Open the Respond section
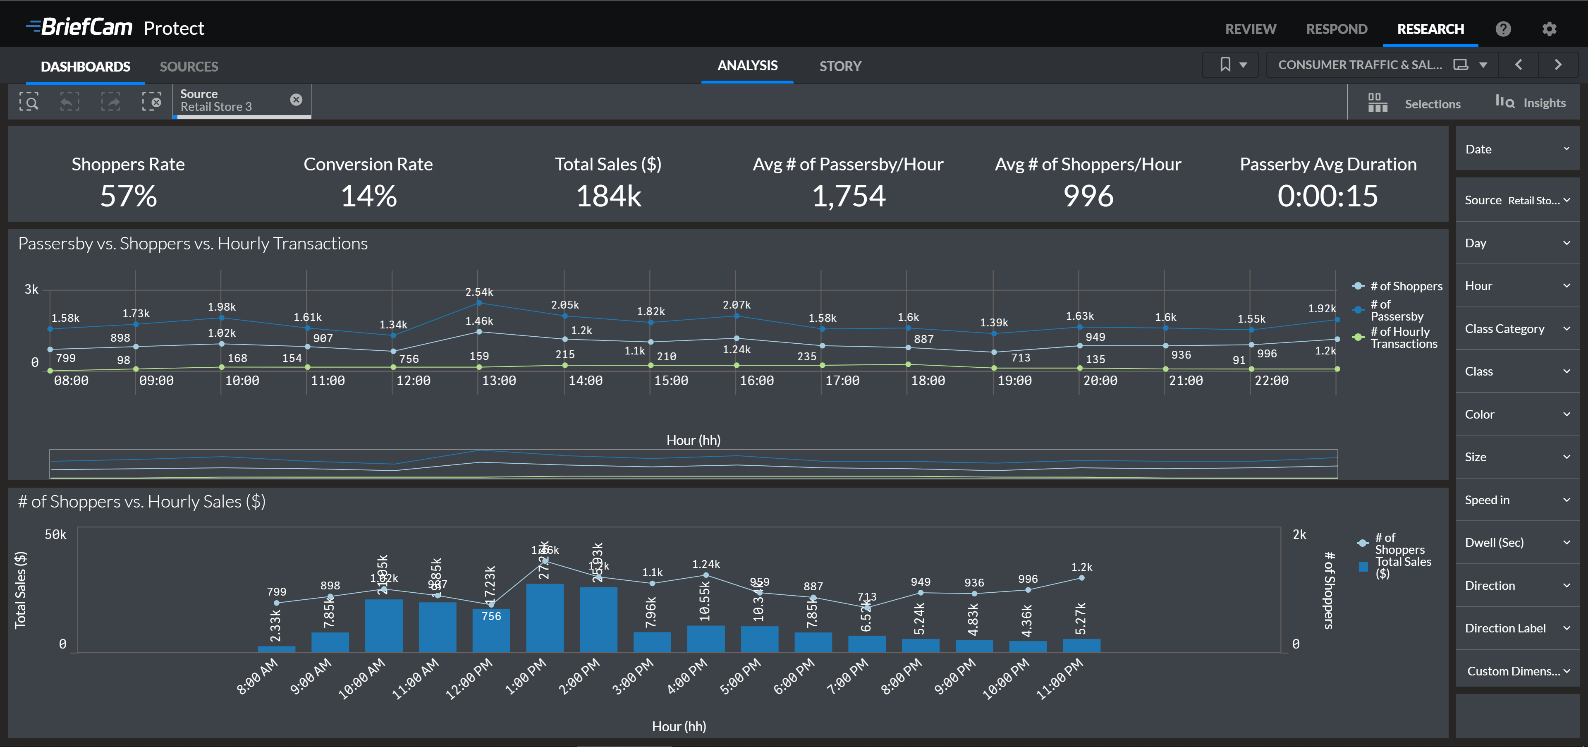Image resolution: width=1588 pixels, height=747 pixels. (x=1337, y=29)
